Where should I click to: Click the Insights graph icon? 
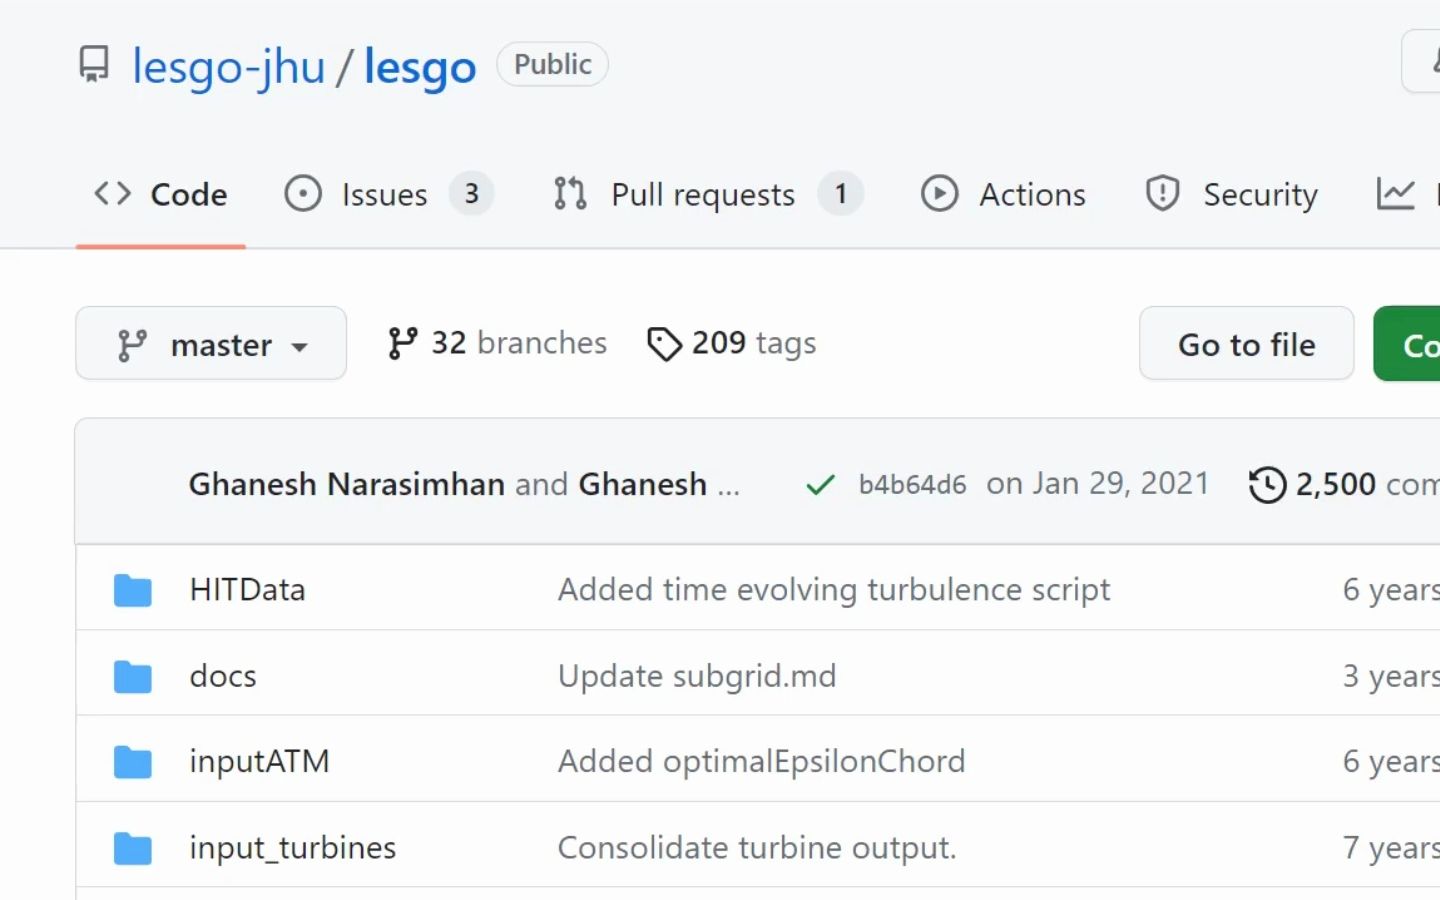(1395, 193)
